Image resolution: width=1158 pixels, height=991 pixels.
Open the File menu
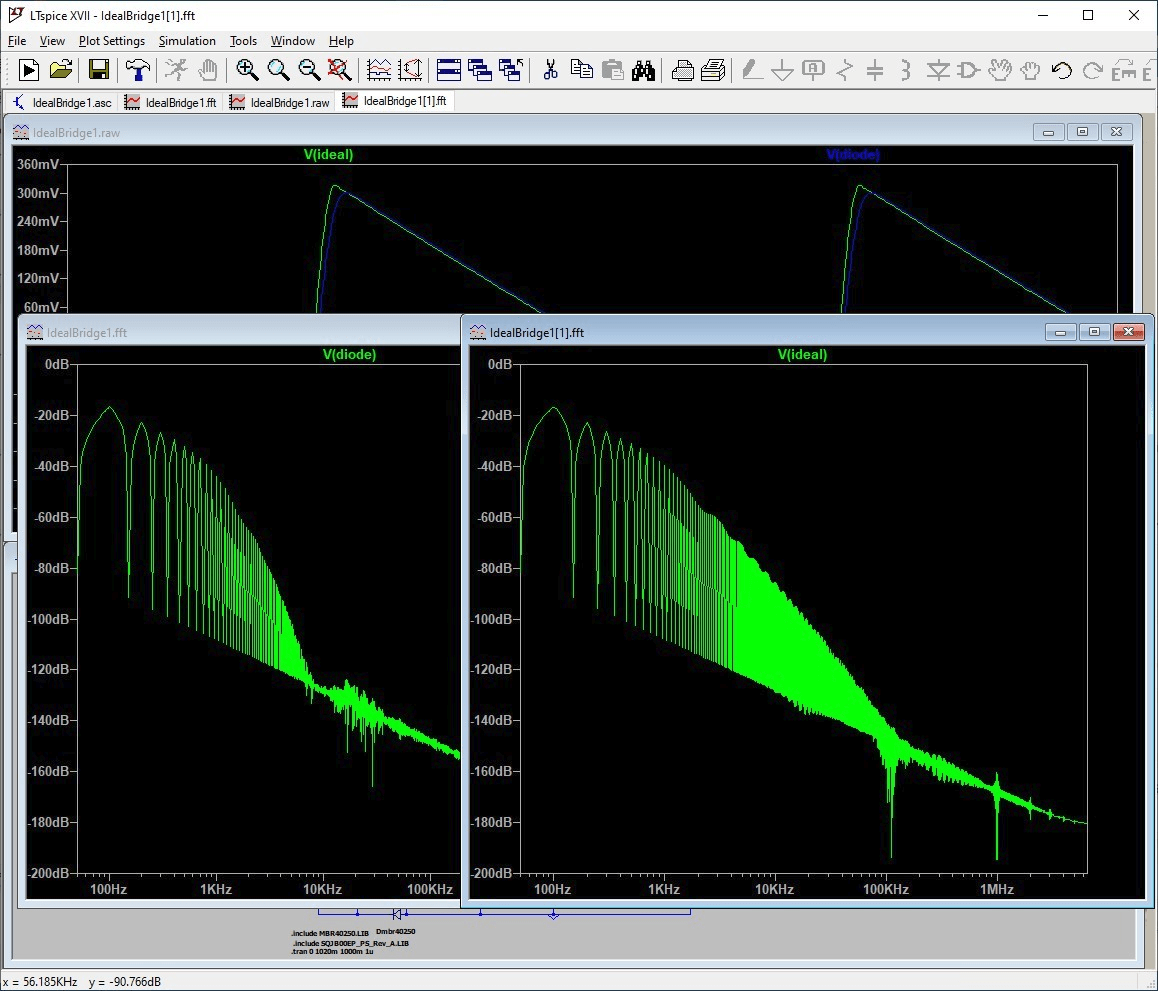(x=16, y=41)
